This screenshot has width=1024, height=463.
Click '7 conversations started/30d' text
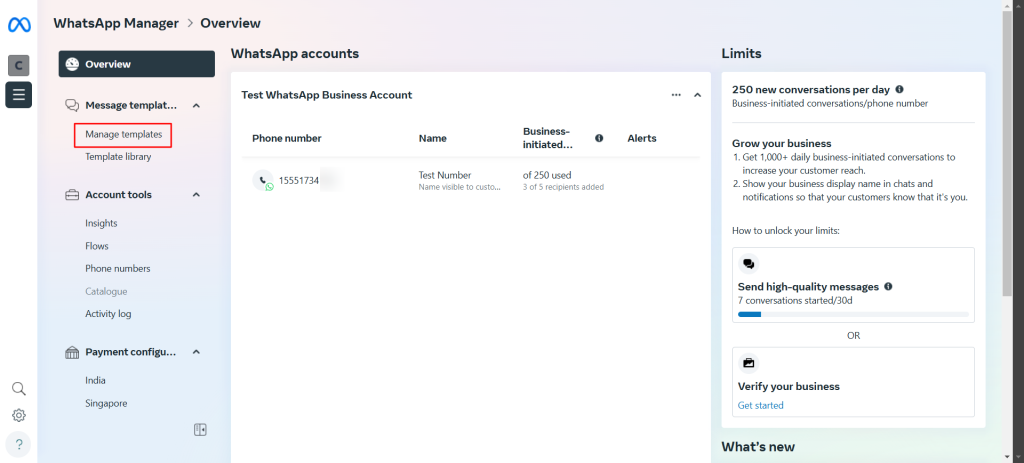[795, 301]
